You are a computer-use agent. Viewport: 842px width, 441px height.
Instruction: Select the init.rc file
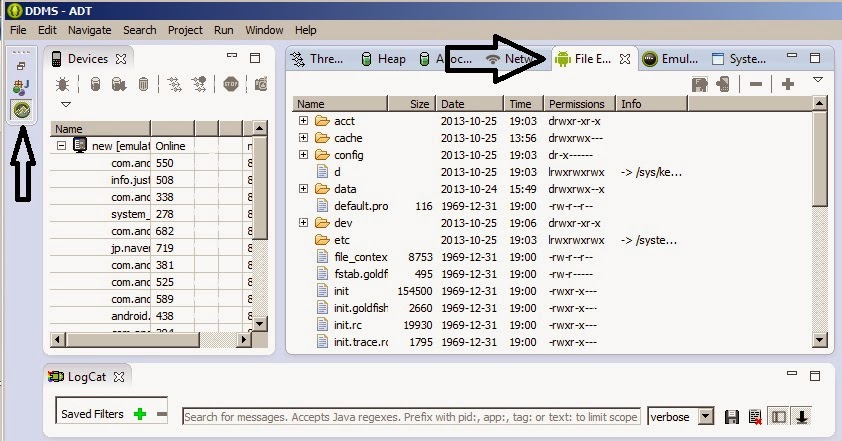348,325
